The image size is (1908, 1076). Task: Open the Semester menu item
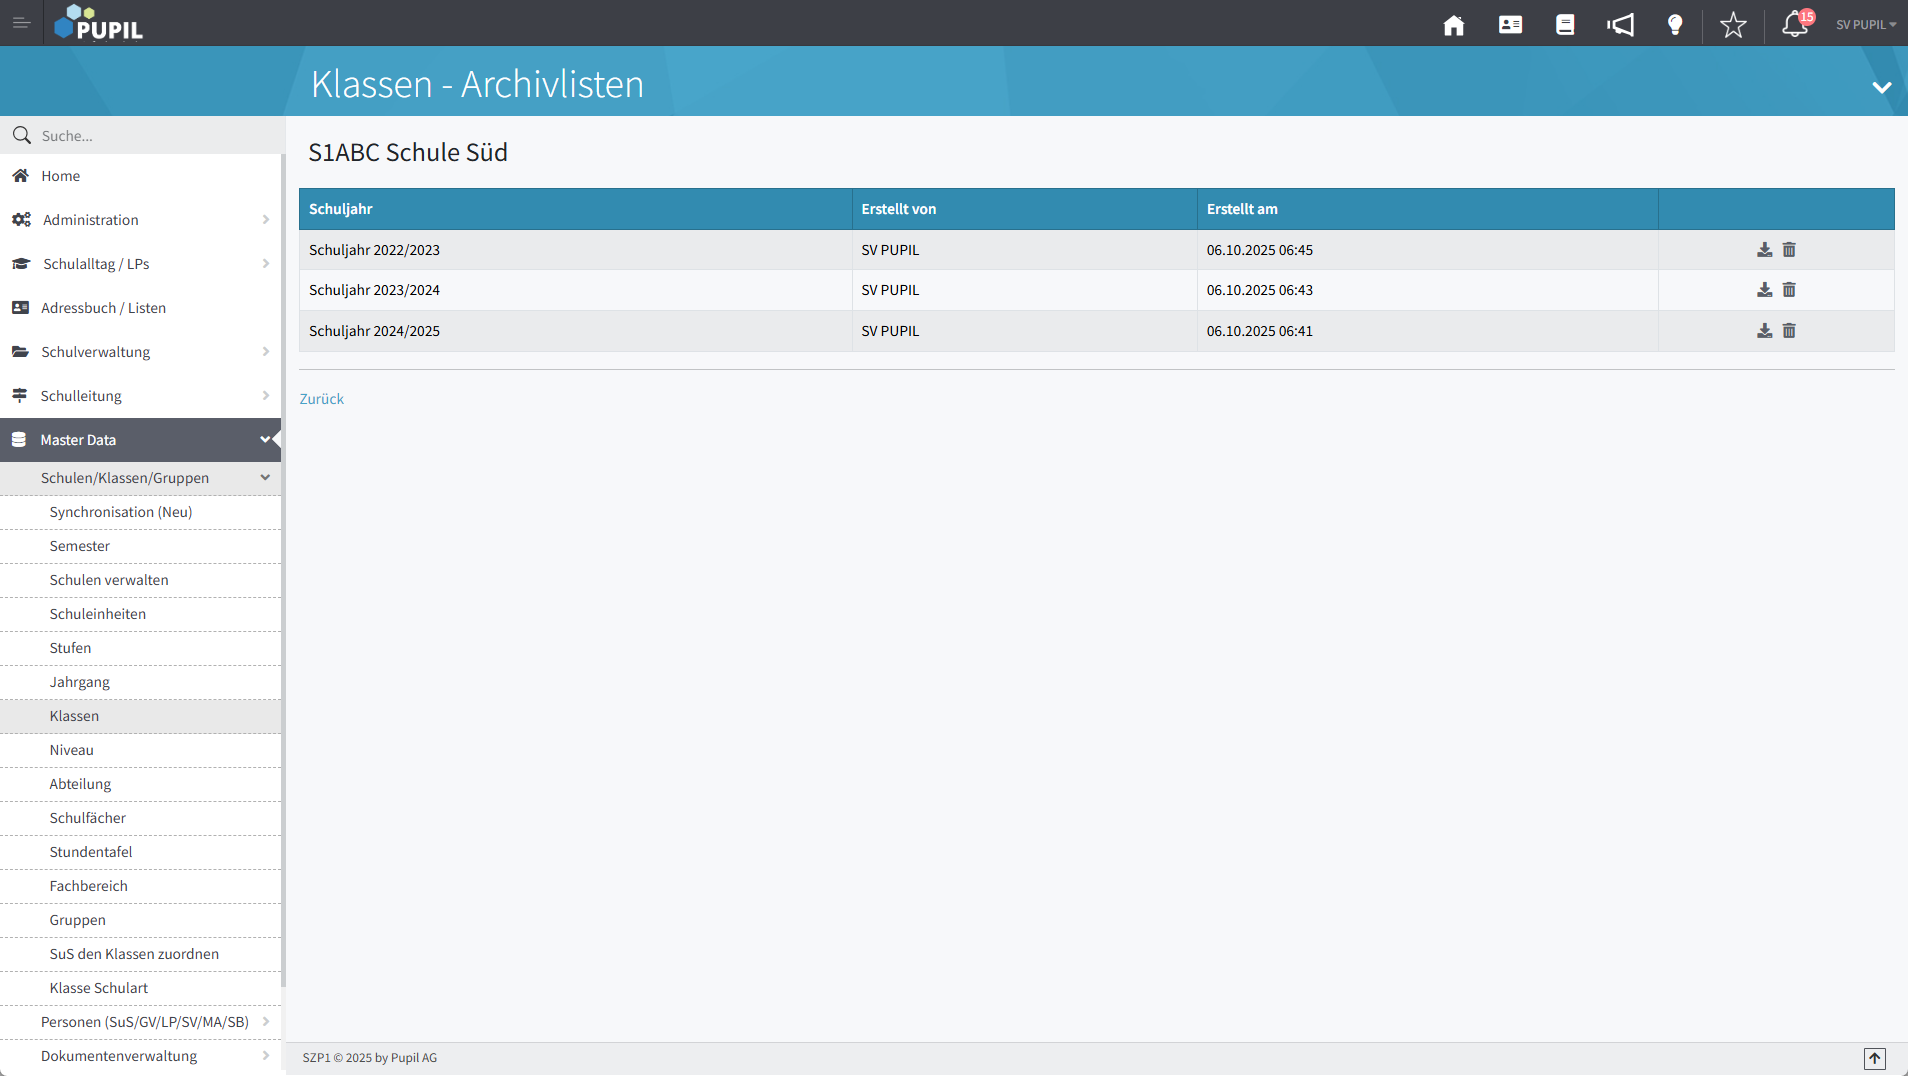(x=141, y=546)
